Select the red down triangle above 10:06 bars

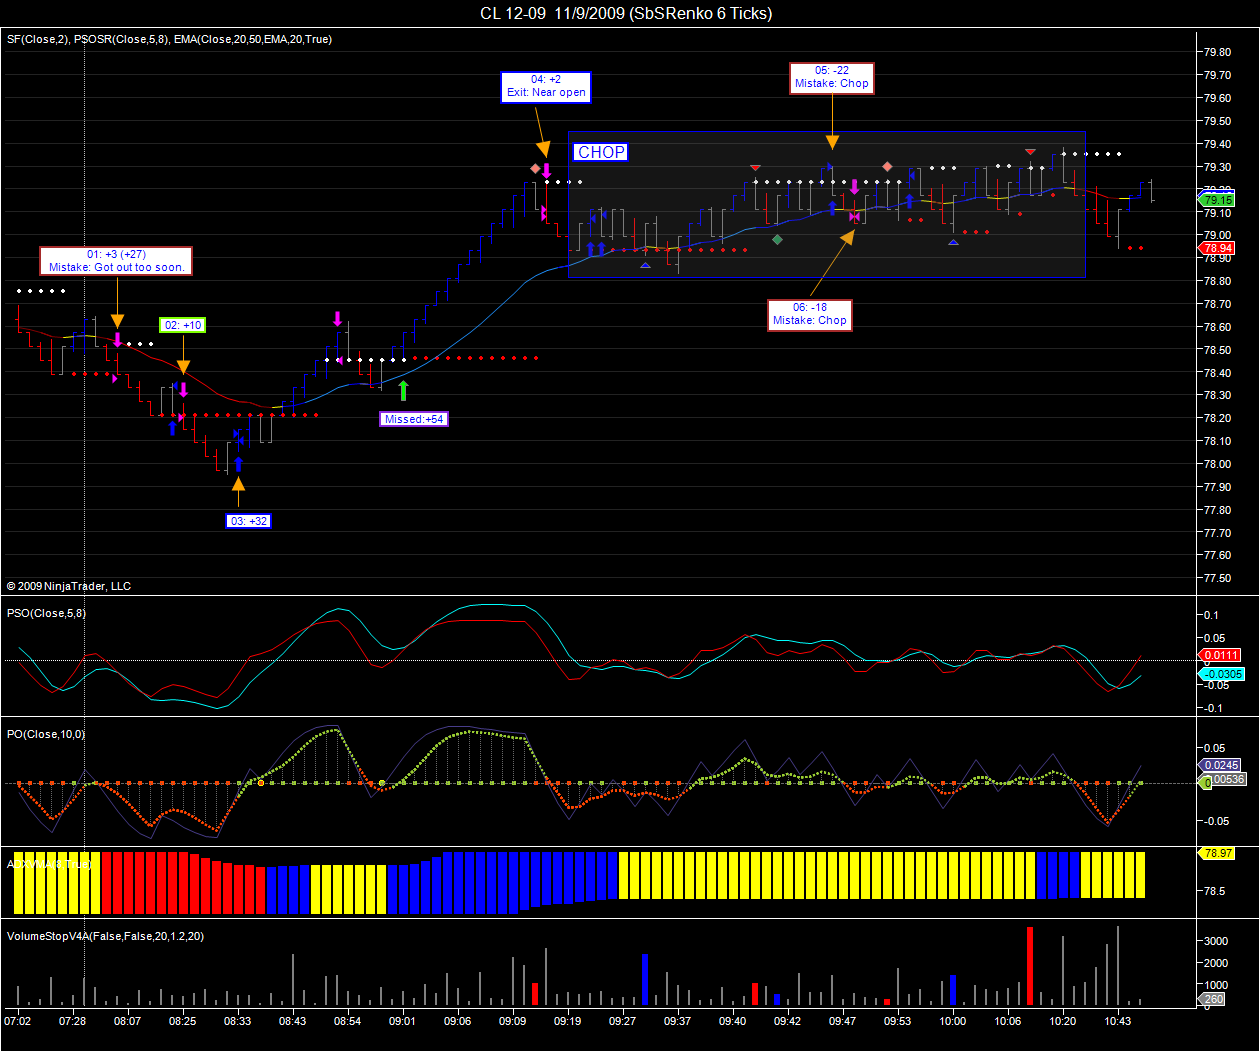click(1030, 152)
